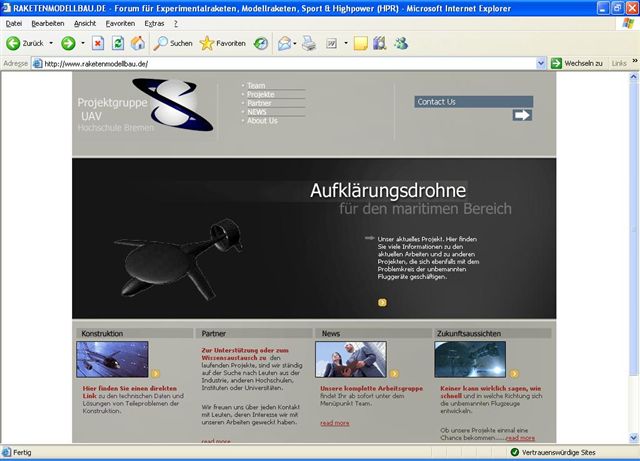Click read more under News section

pyautogui.click(x=334, y=423)
